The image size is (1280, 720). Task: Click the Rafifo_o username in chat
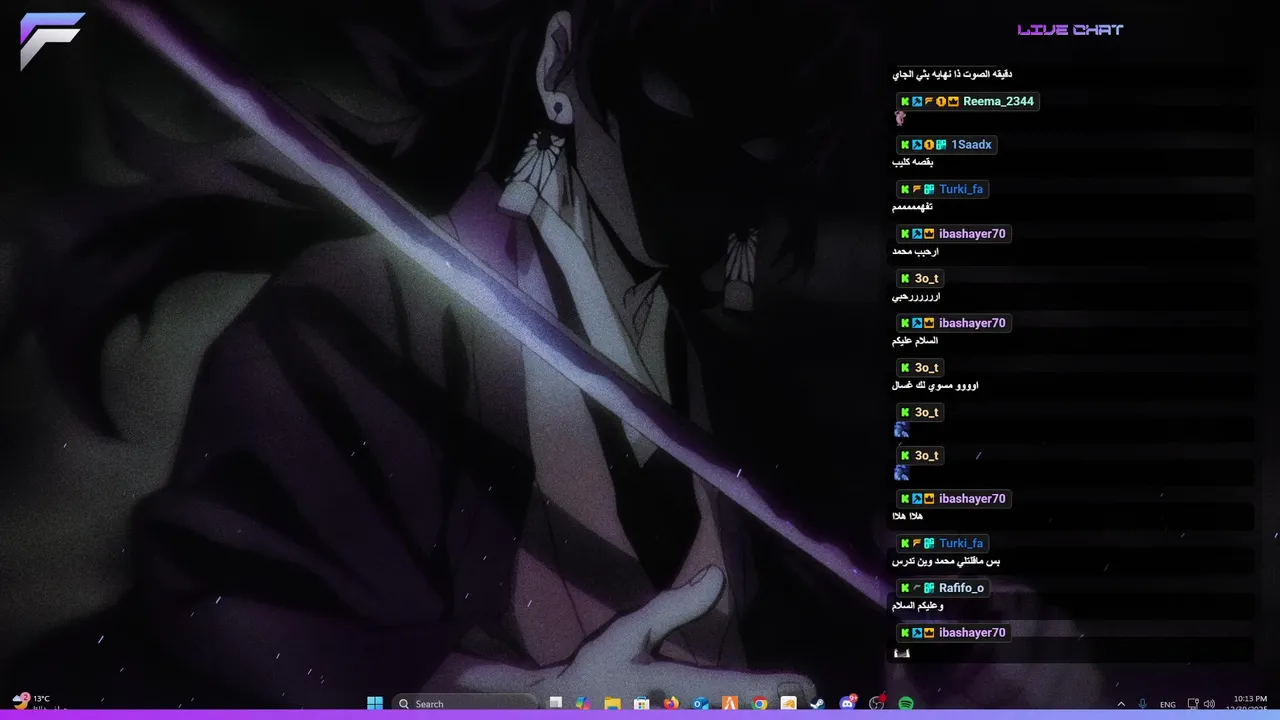point(962,588)
